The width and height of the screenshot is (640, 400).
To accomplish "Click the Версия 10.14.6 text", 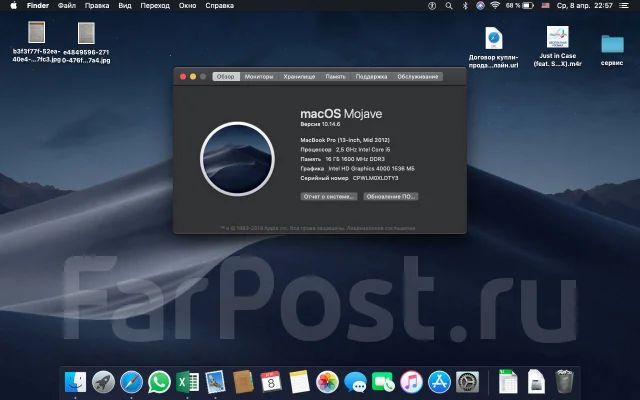I will point(320,124).
